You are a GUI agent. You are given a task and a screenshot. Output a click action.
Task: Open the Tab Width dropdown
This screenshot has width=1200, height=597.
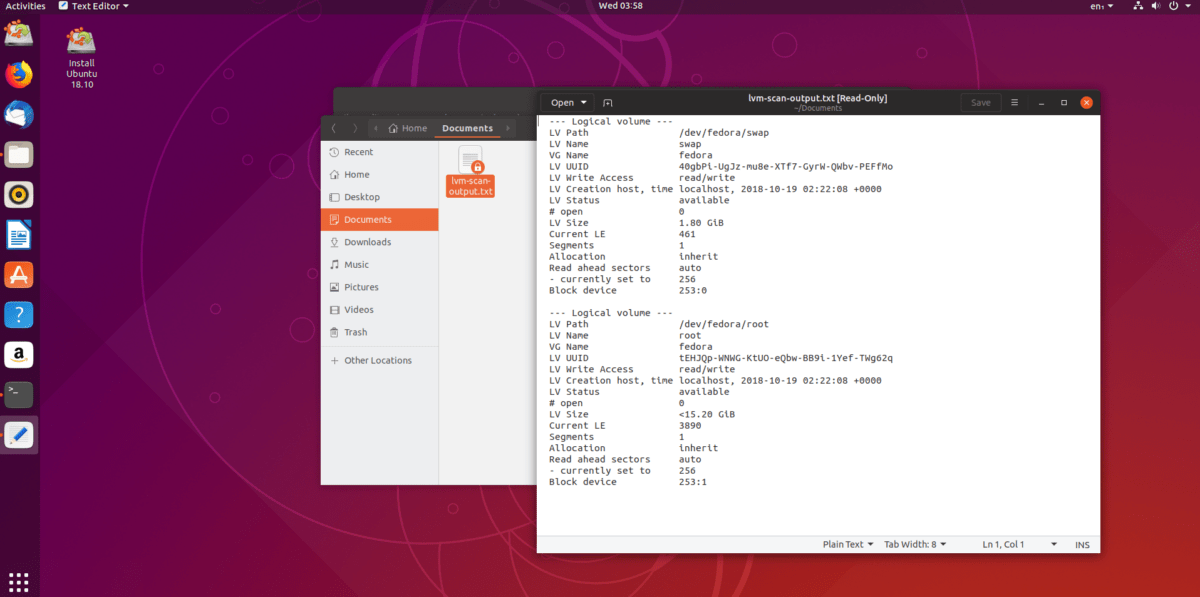pos(914,544)
